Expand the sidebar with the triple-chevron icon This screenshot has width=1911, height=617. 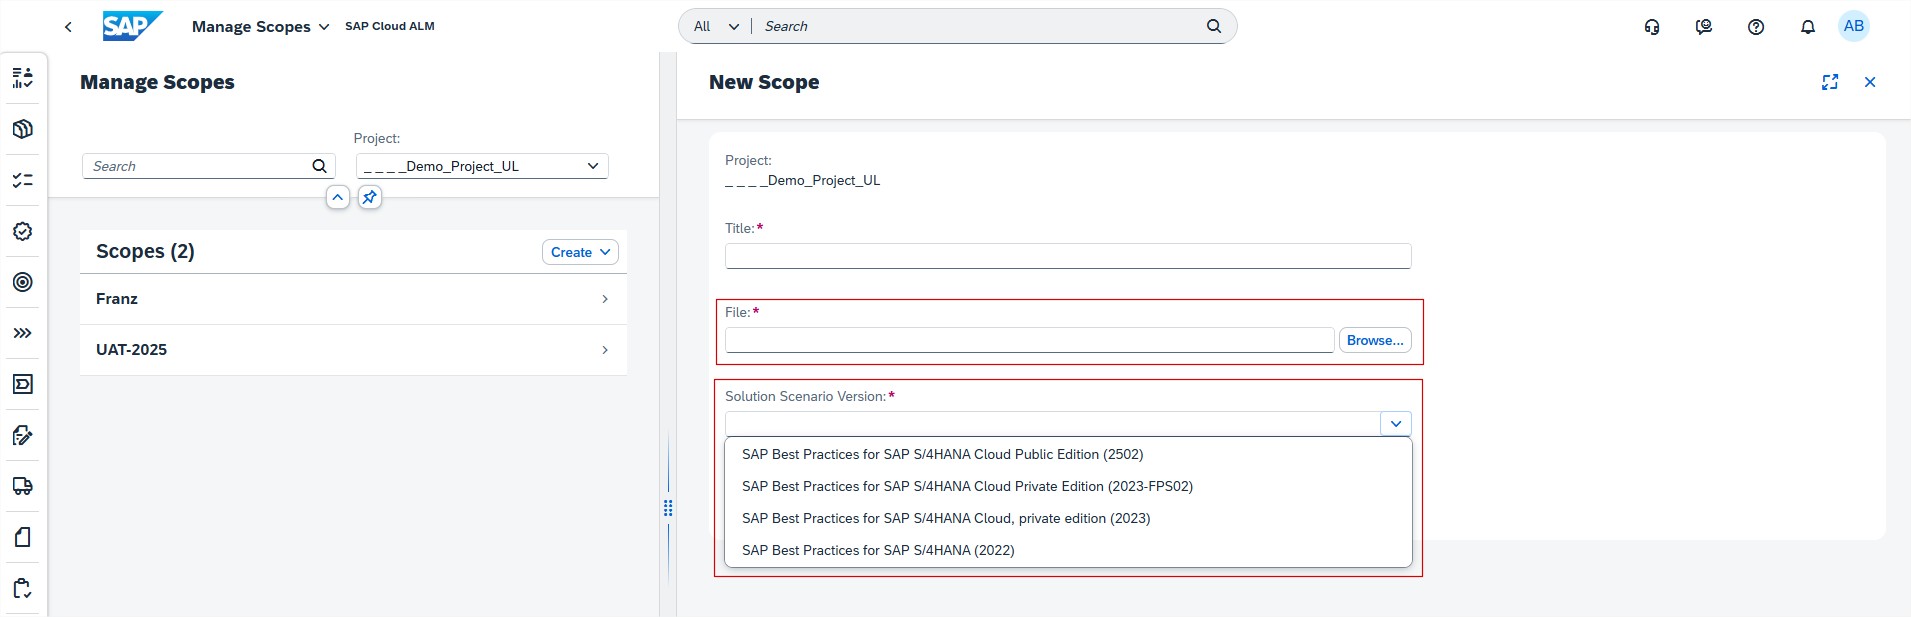(x=22, y=333)
